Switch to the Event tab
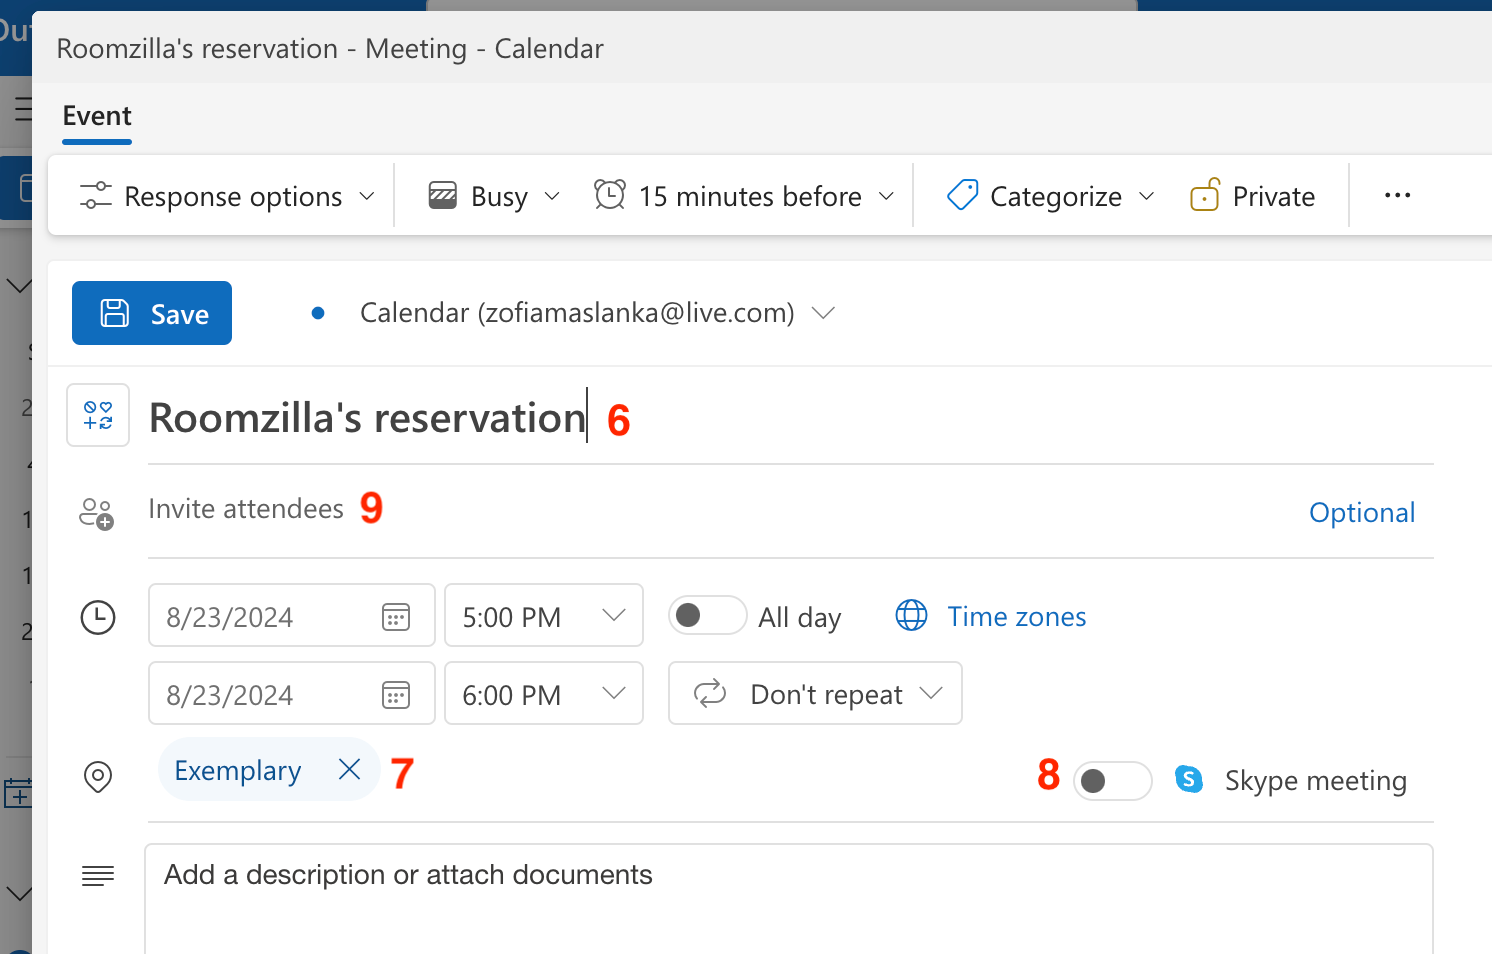Image resolution: width=1492 pixels, height=954 pixels. [97, 116]
